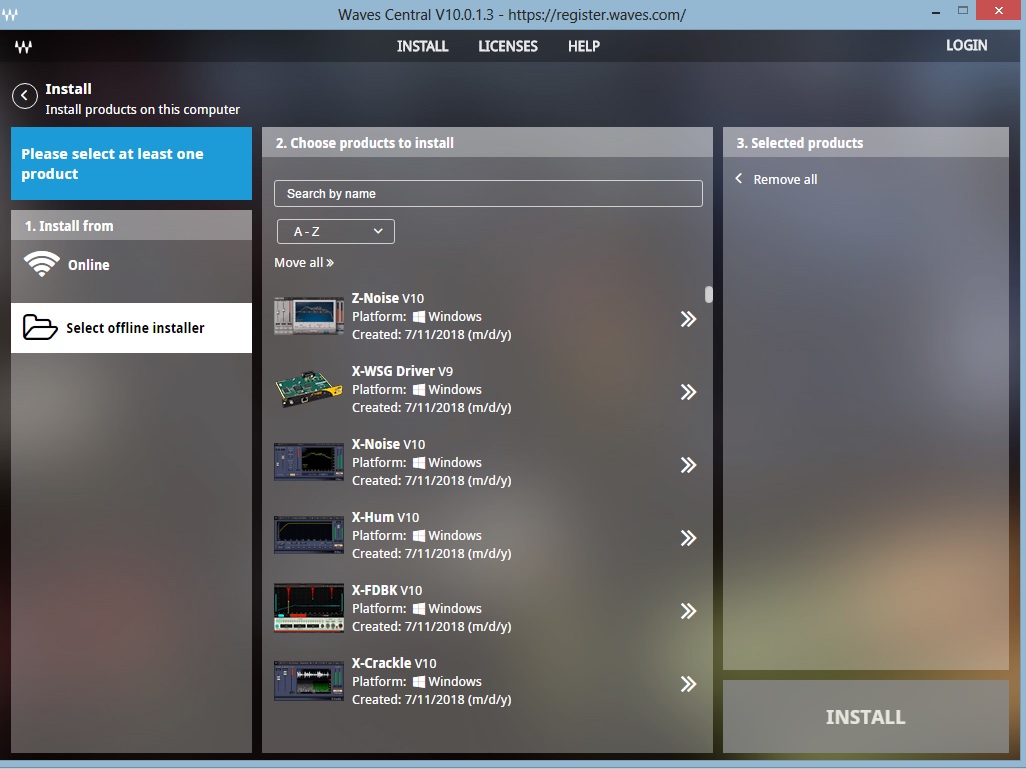
Task: Add X-FDBK V10 with its double-arrow icon
Action: click(x=688, y=611)
